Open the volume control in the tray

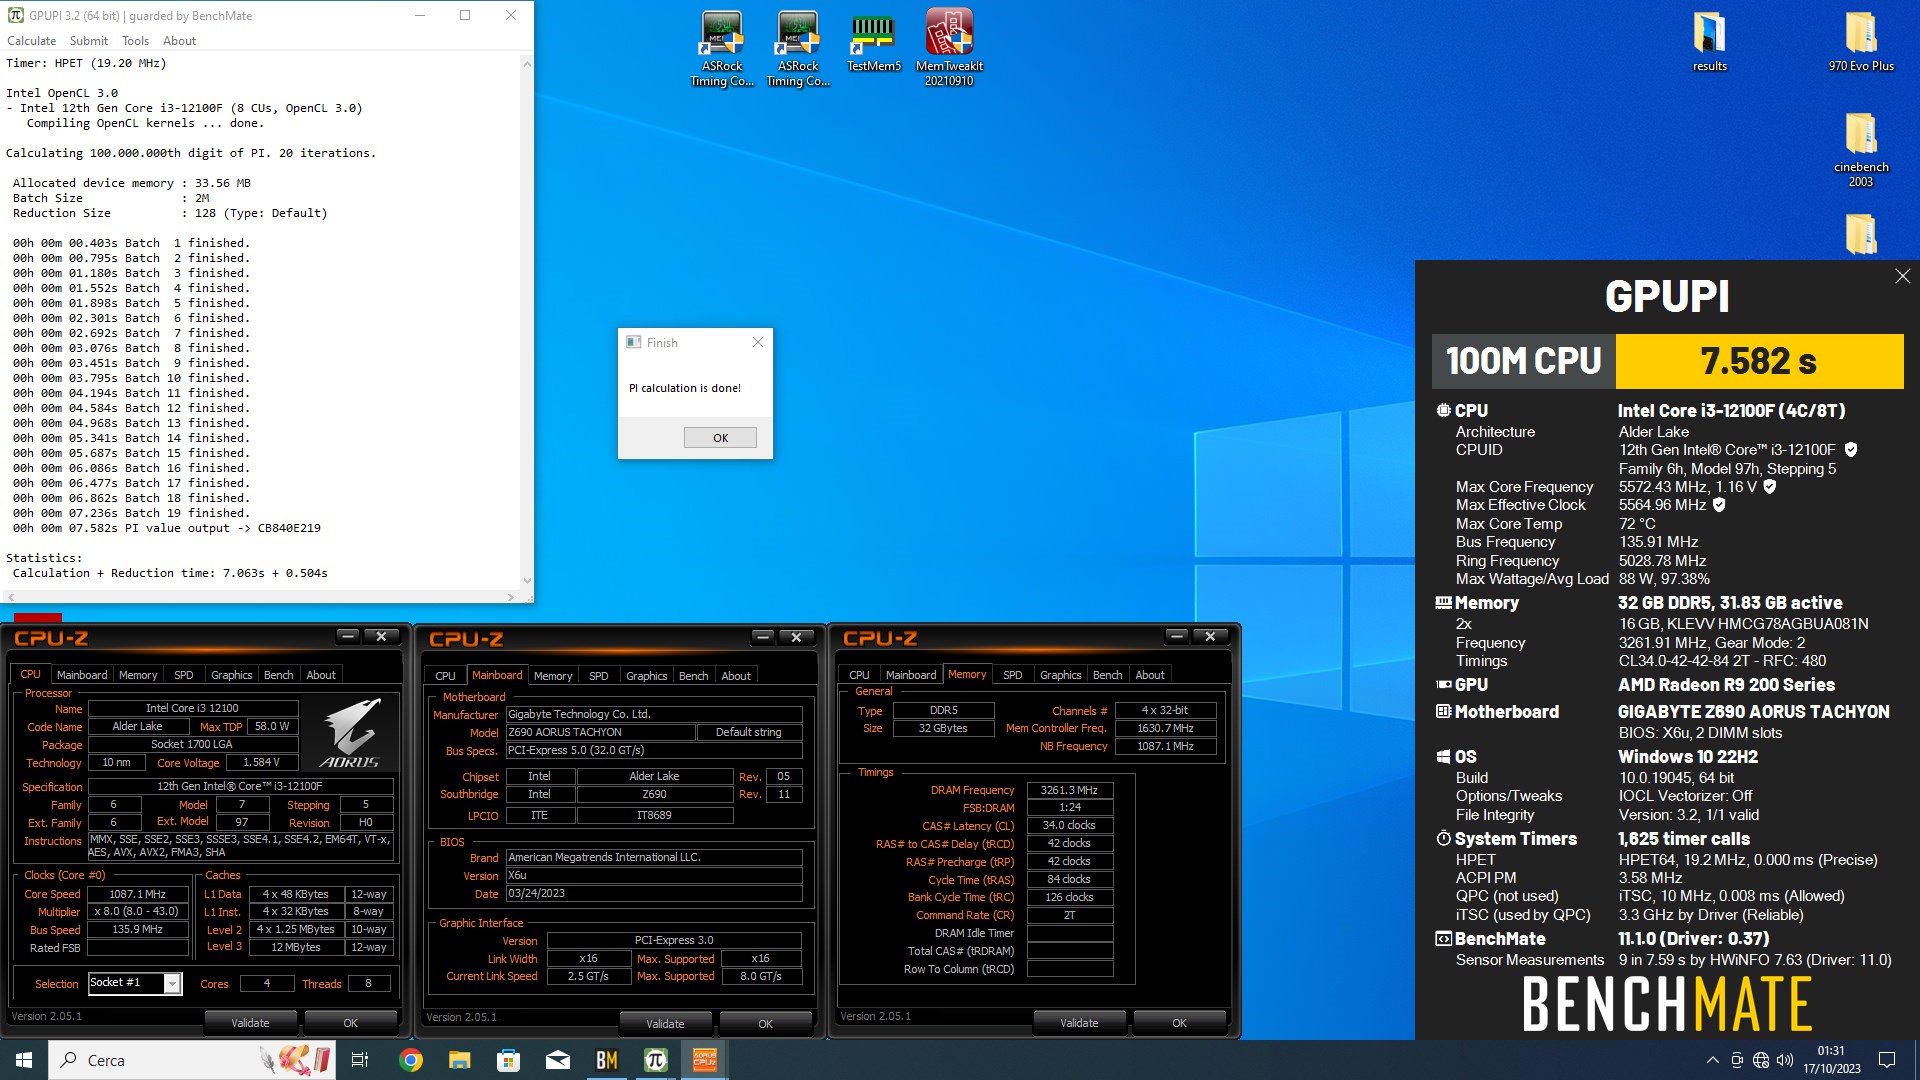(1785, 1060)
